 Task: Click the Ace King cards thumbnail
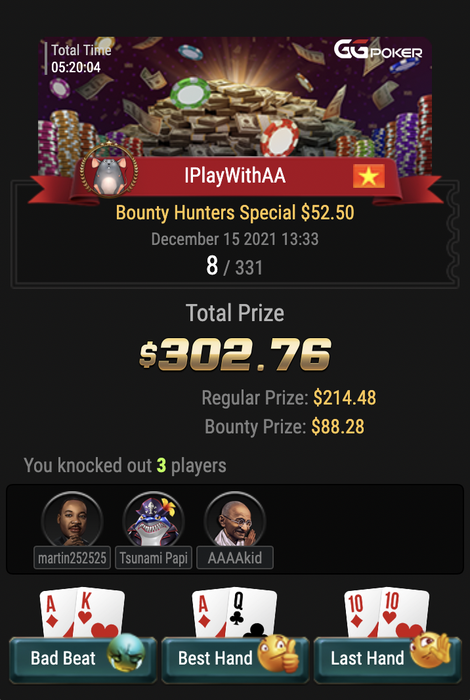(x=82, y=612)
